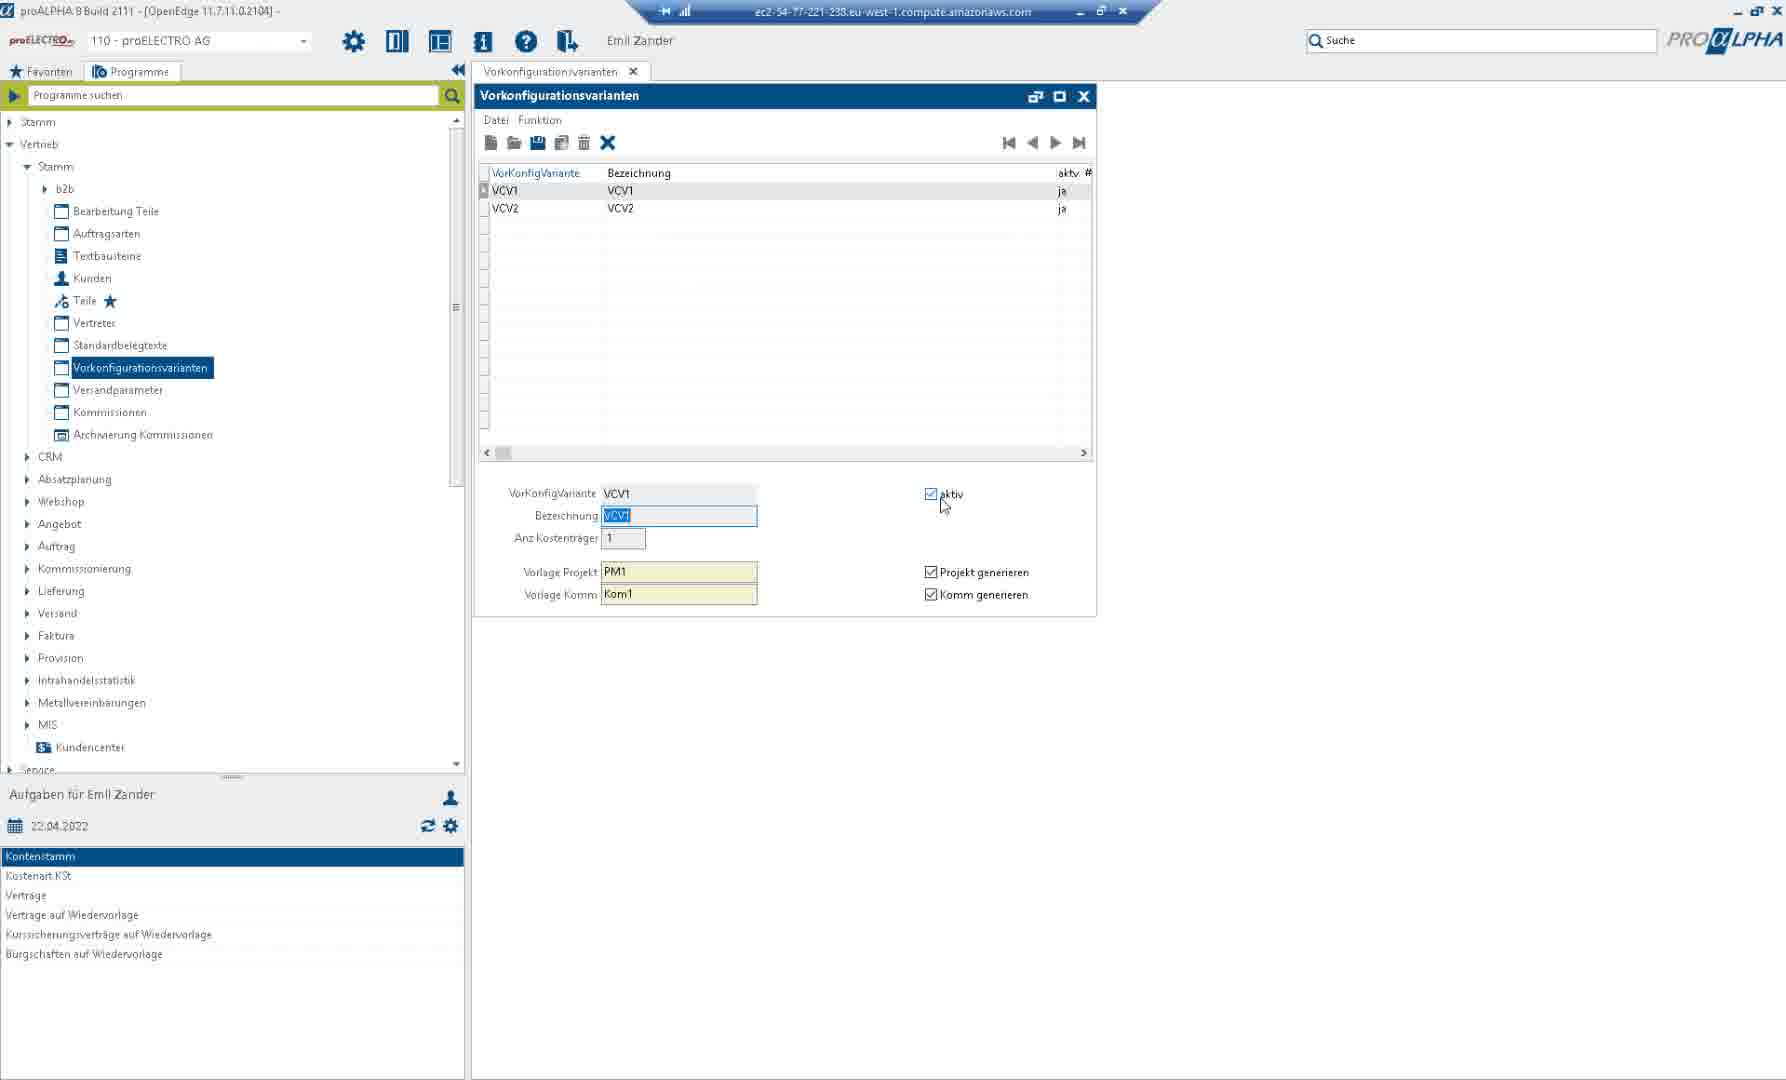This screenshot has height=1080, width=1786.
Task: Open the settings gear in top toolbar
Action: point(353,41)
